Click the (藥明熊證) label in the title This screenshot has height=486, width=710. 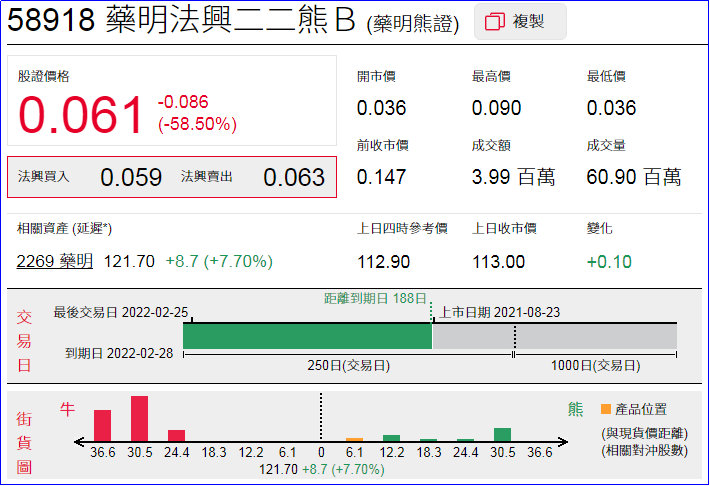(413, 24)
